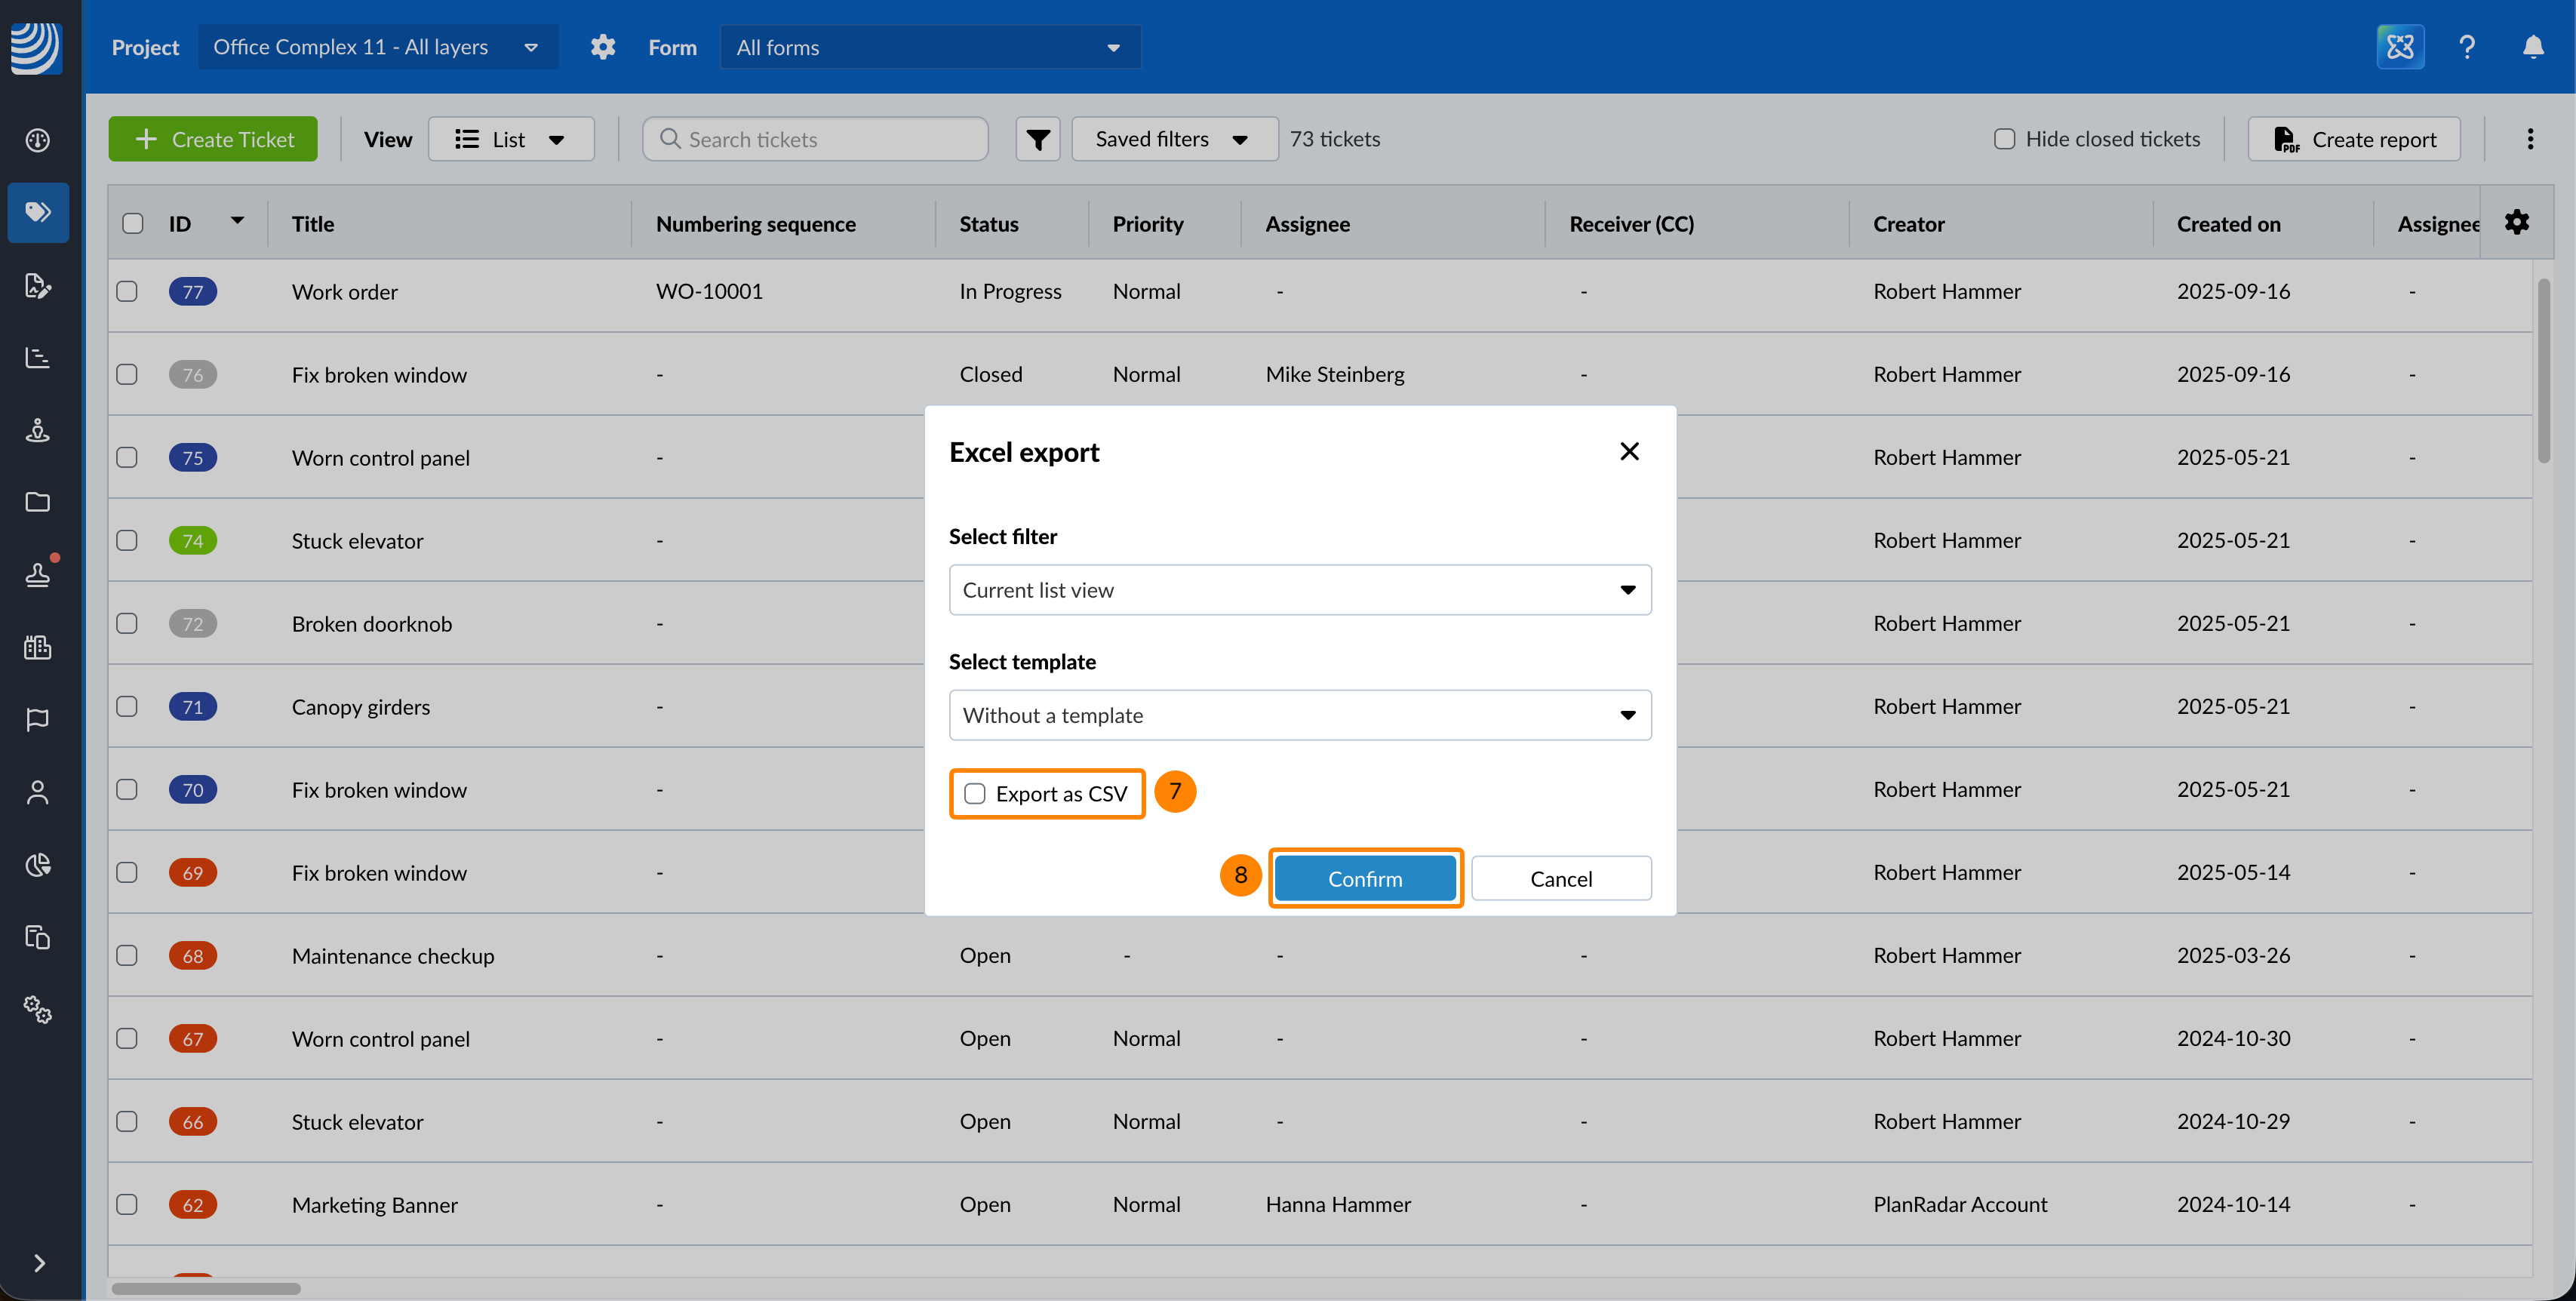Open the three-dot more options menu
Viewport: 2576px width, 1301px height.
coord(2530,139)
